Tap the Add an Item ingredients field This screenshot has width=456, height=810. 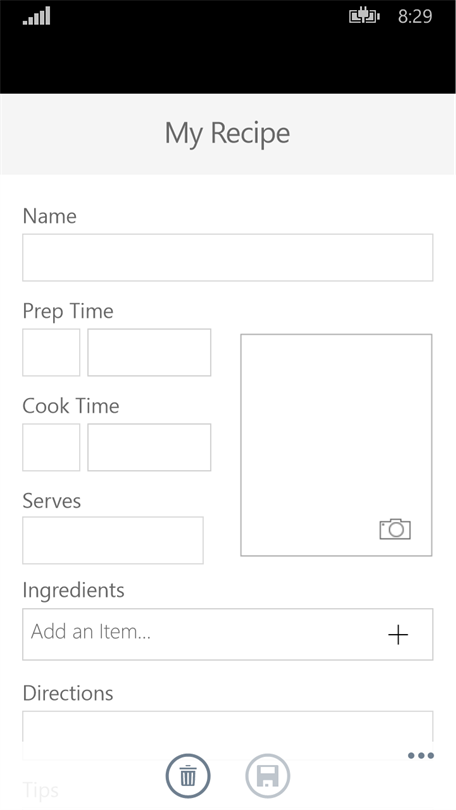pos(228,634)
